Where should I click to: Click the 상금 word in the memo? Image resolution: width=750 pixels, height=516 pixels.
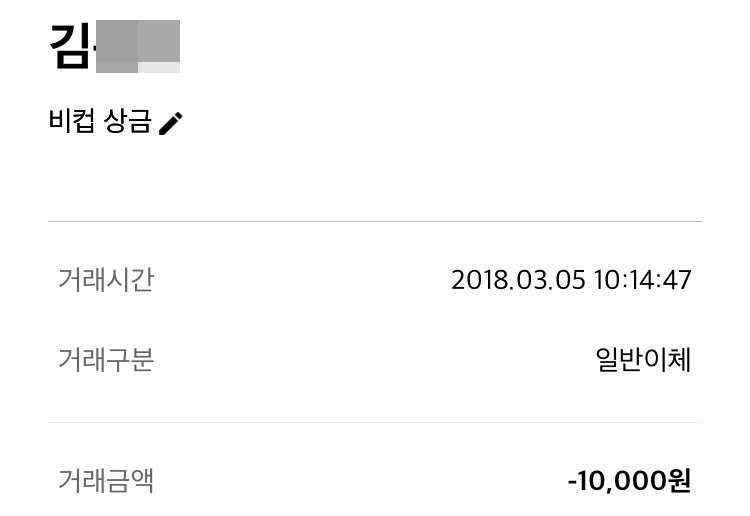pos(128,121)
